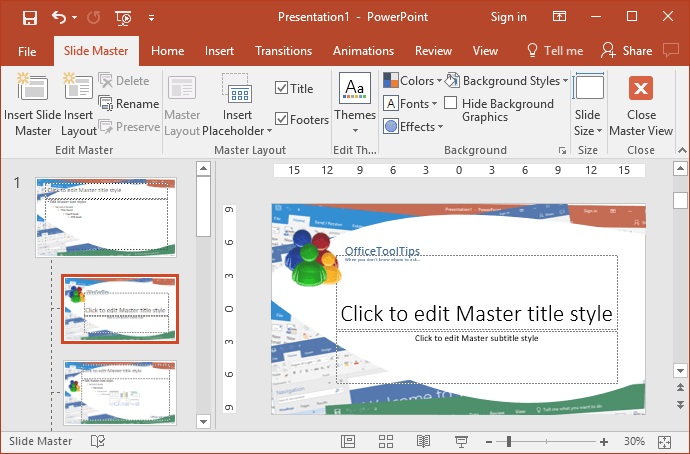The height and width of the screenshot is (454, 690).
Task: Switch to Normal view icon
Action: pos(348,441)
